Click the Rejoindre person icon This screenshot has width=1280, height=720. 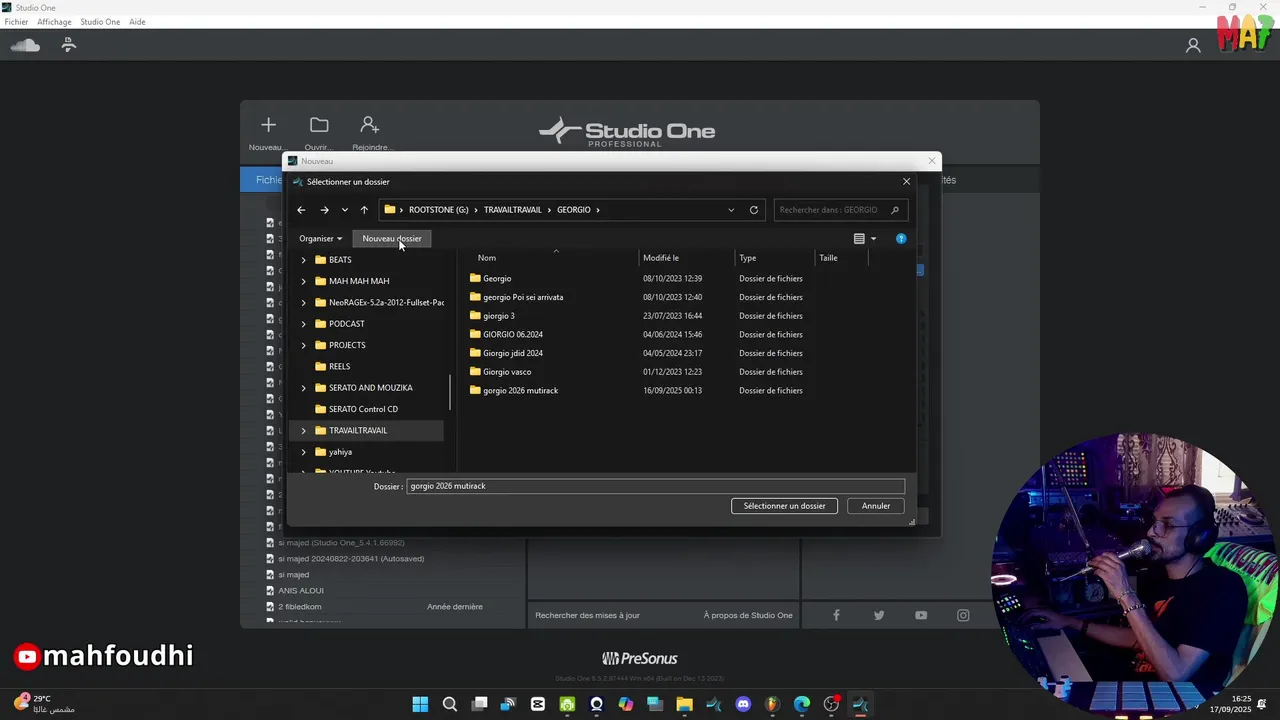tap(370, 125)
